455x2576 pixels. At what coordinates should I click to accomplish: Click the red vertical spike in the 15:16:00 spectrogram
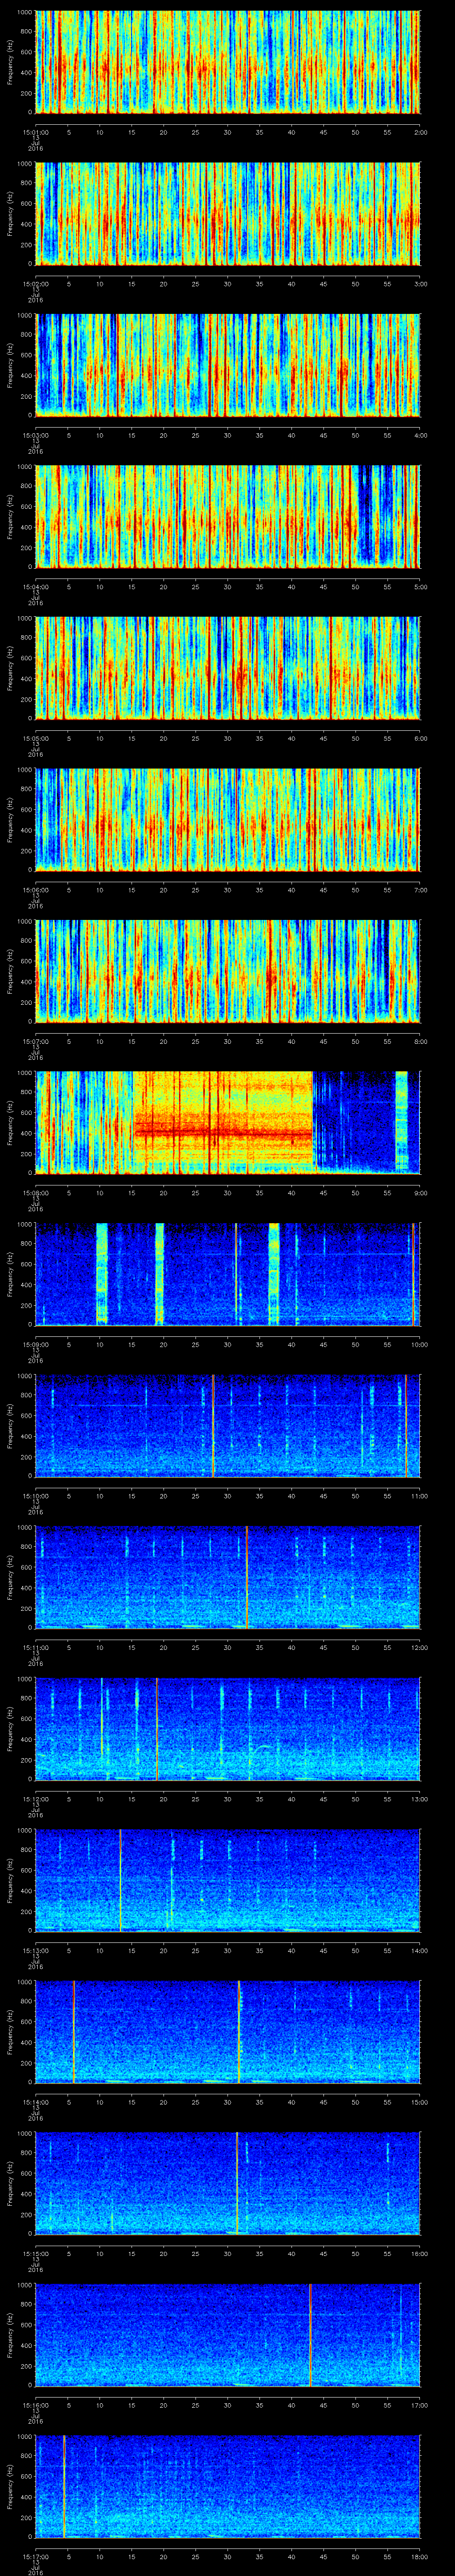(310, 2335)
